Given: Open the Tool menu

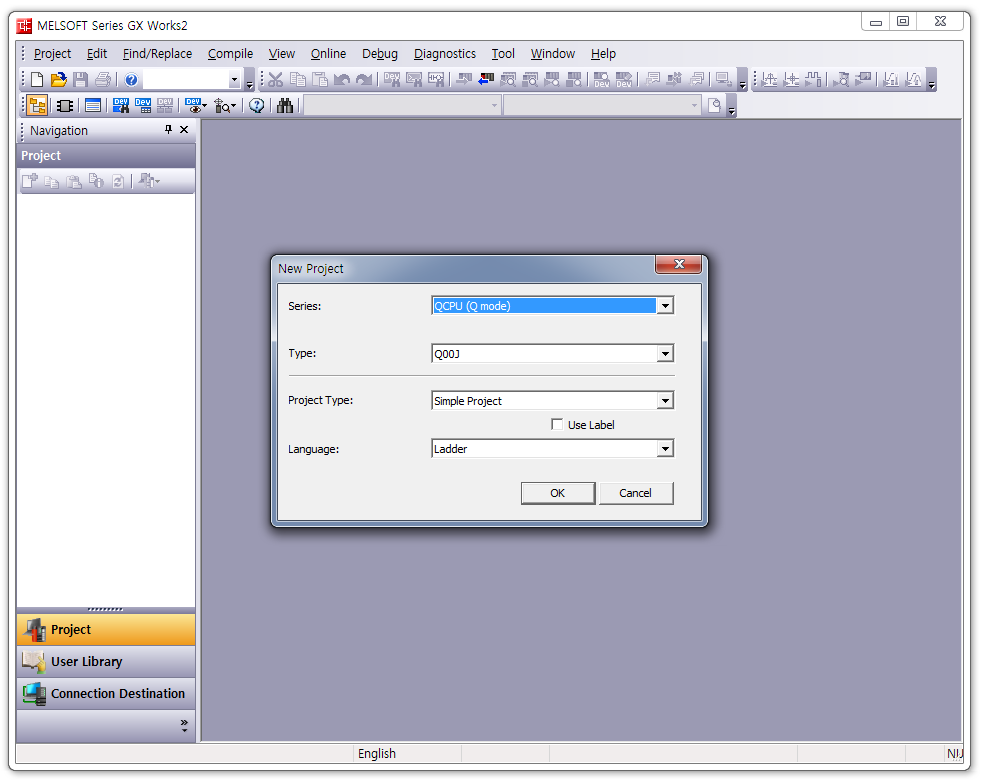Looking at the screenshot, I should pos(503,54).
